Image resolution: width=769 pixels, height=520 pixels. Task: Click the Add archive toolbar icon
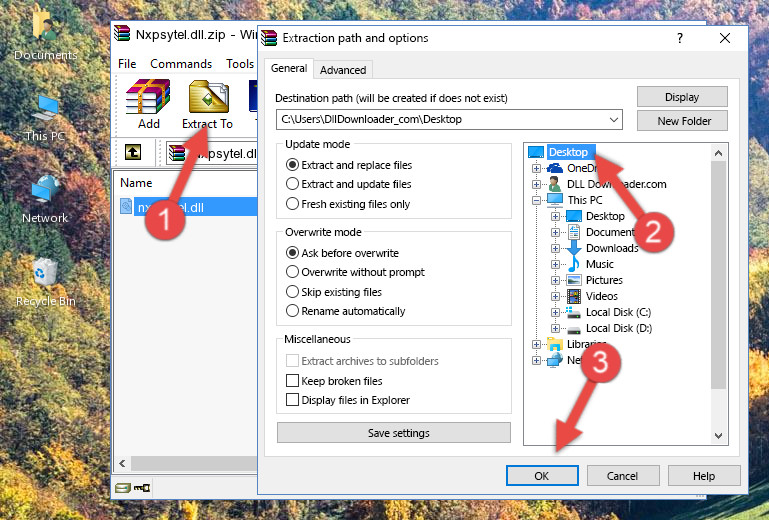click(148, 104)
